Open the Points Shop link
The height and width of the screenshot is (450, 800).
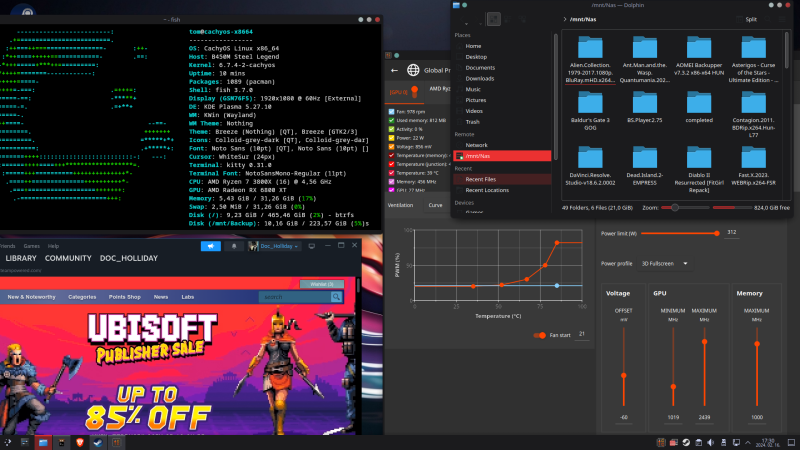pyautogui.click(x=124, y=297)
